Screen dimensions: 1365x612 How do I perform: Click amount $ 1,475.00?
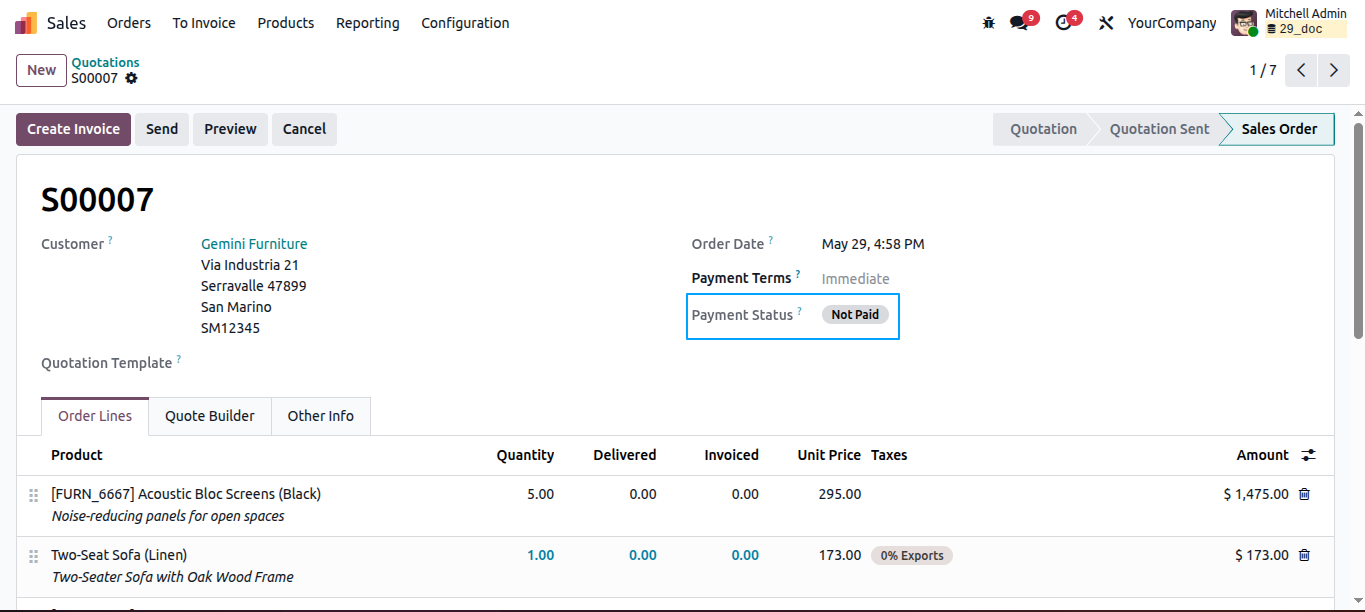(x=1256, y=494)
